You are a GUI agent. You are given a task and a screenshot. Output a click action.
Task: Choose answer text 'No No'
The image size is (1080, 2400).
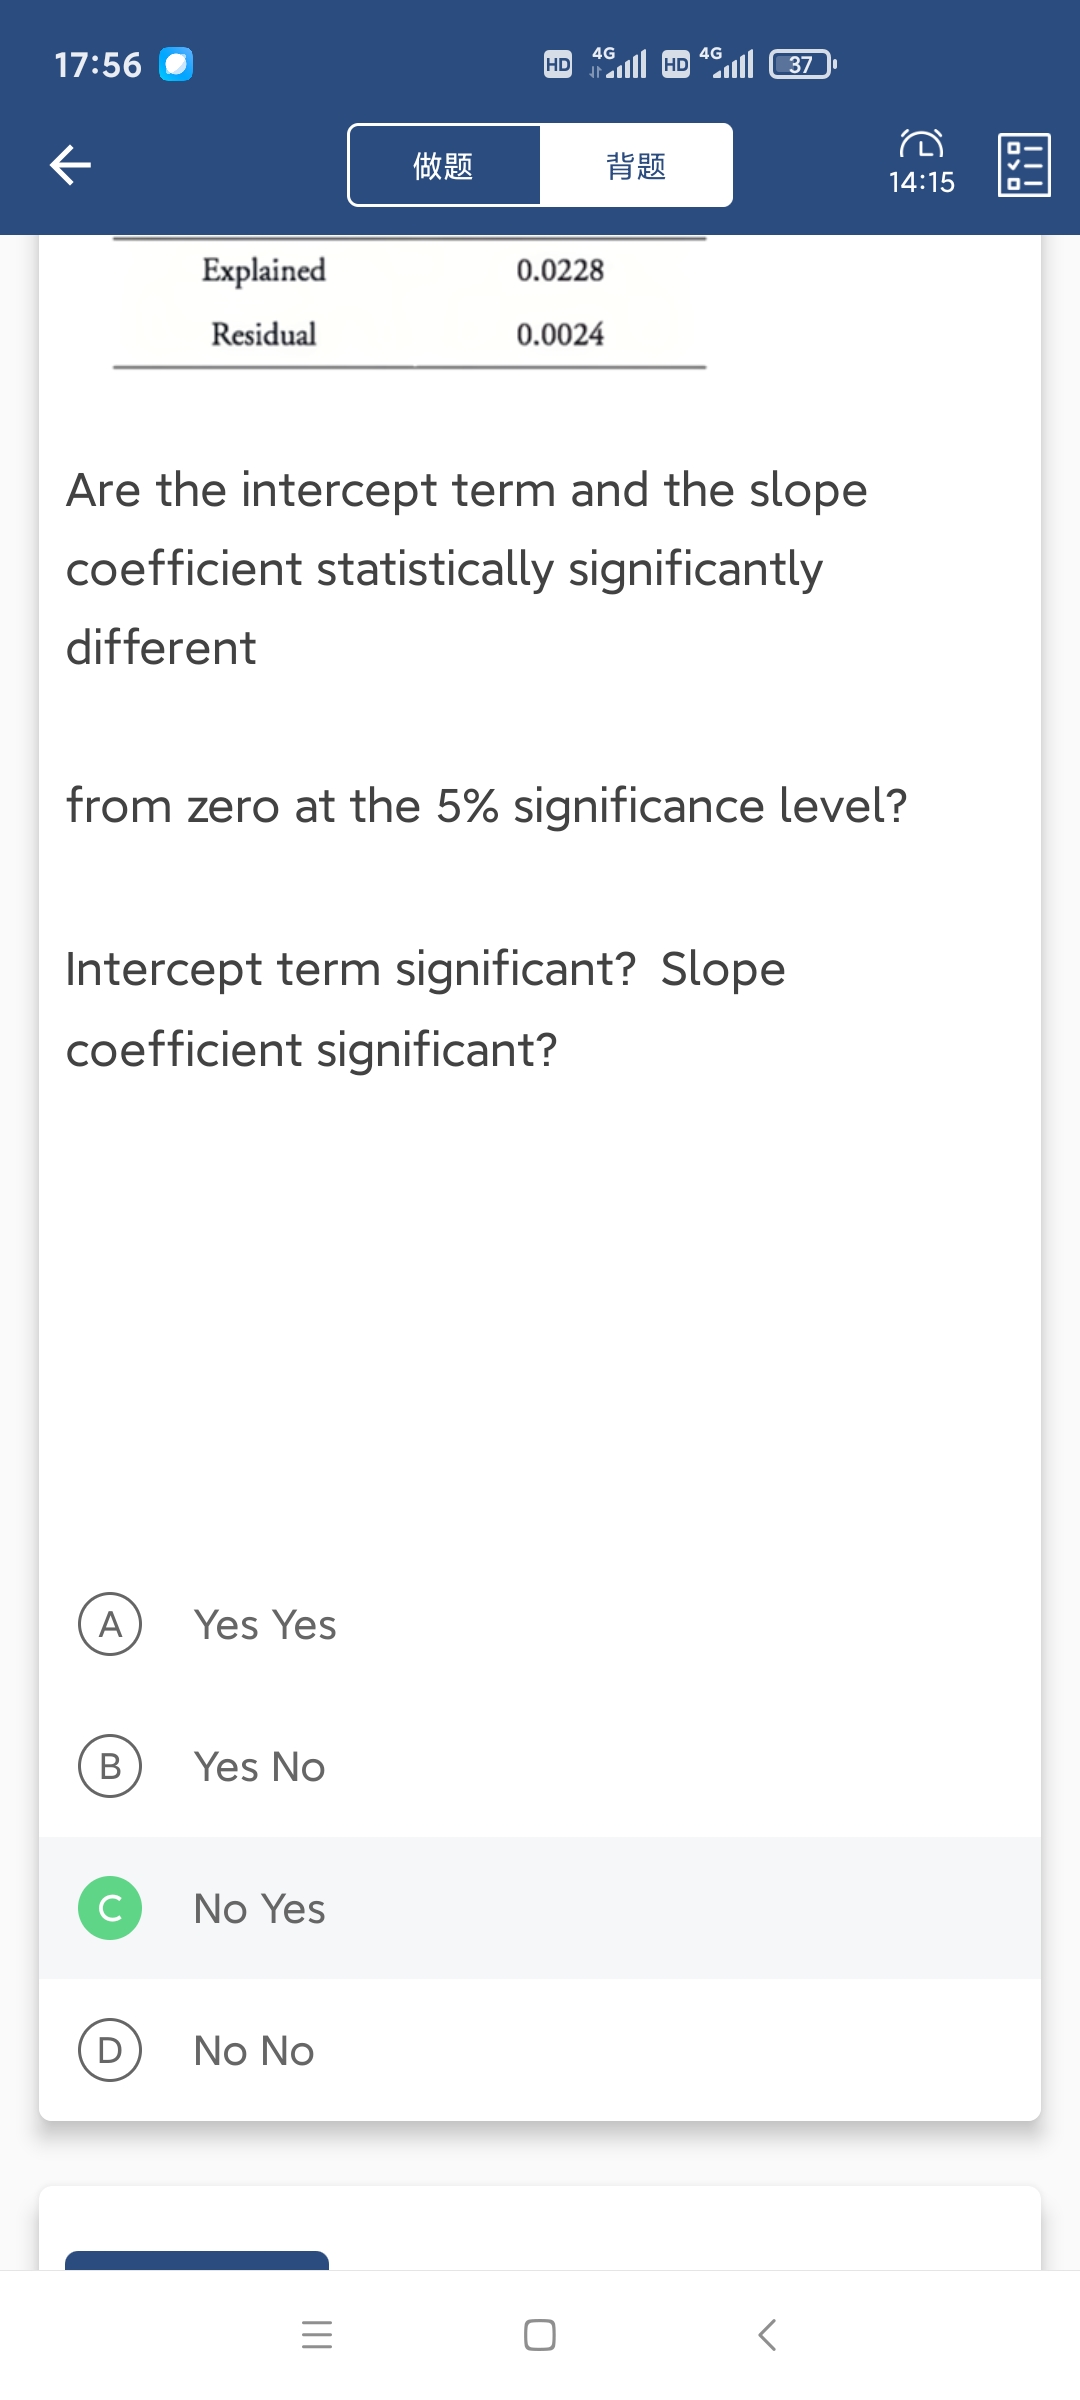point(254,2051)
